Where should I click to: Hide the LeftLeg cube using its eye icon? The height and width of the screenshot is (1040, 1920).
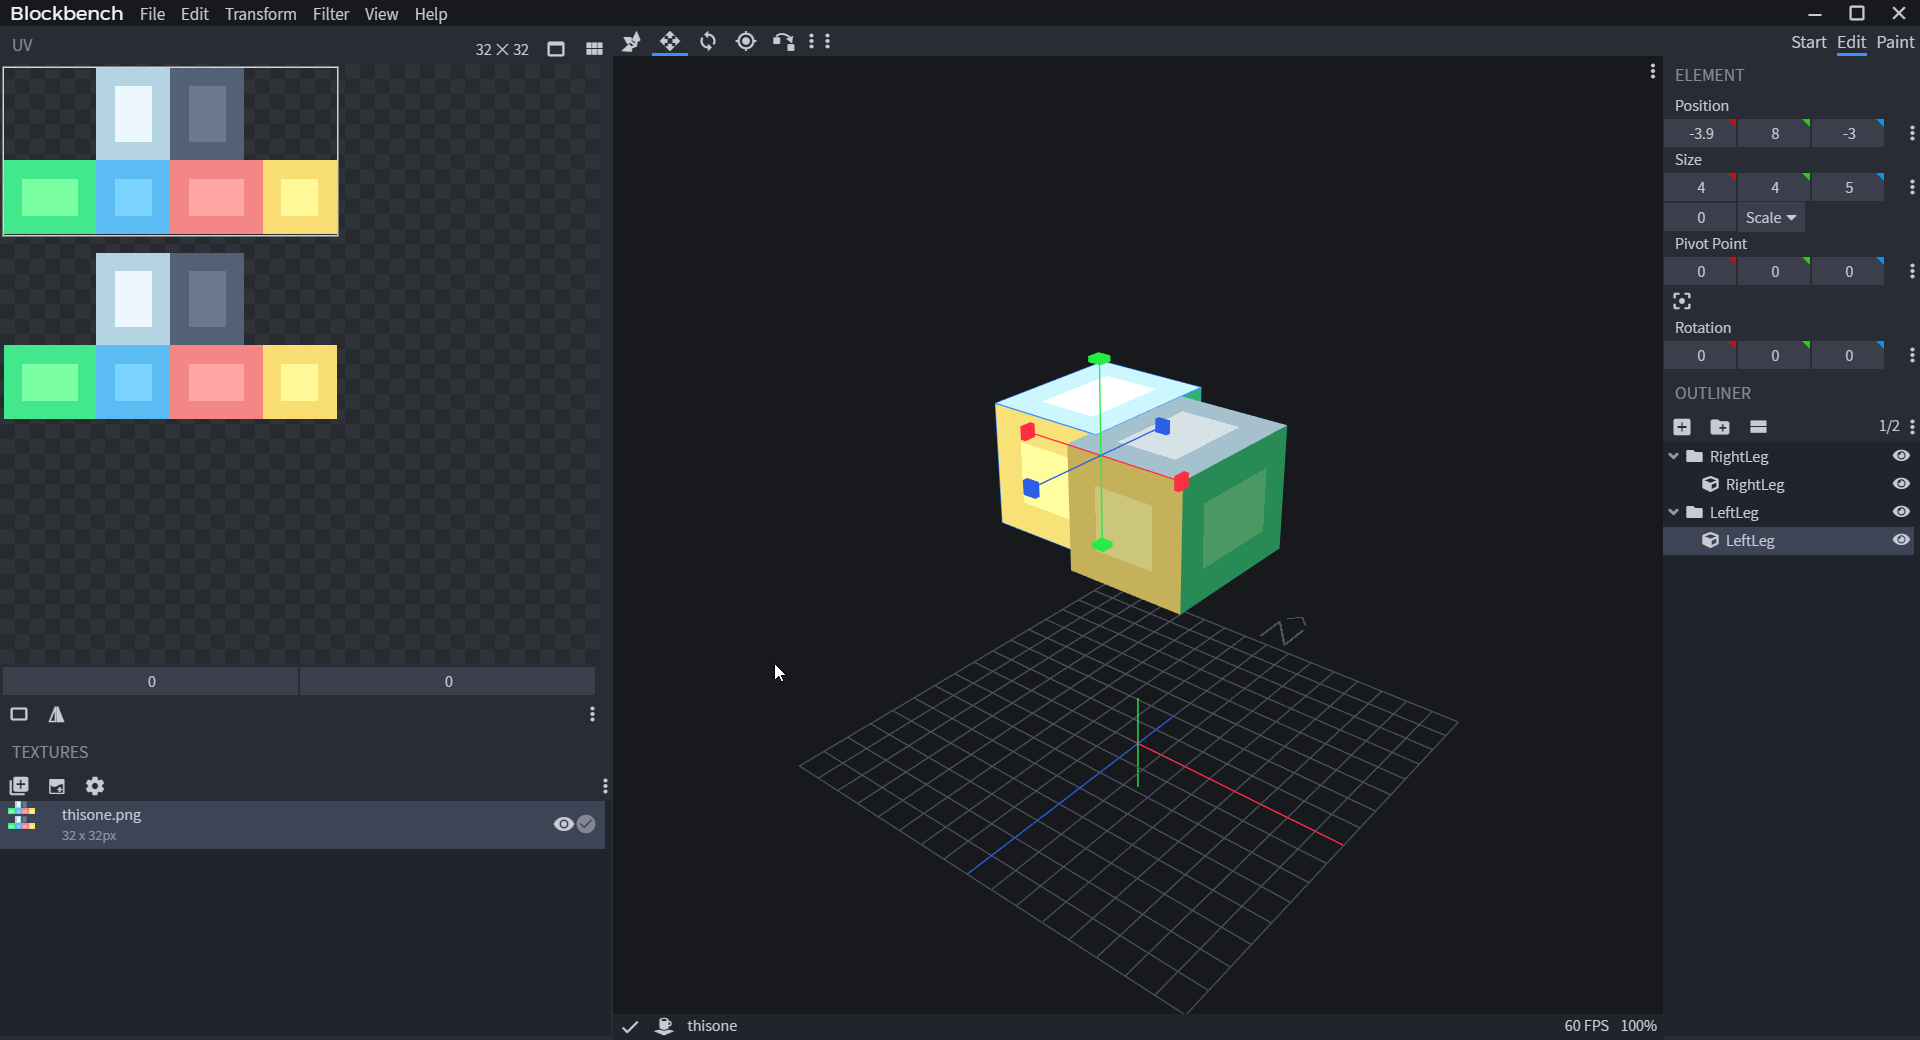[x=1901, y=540]
